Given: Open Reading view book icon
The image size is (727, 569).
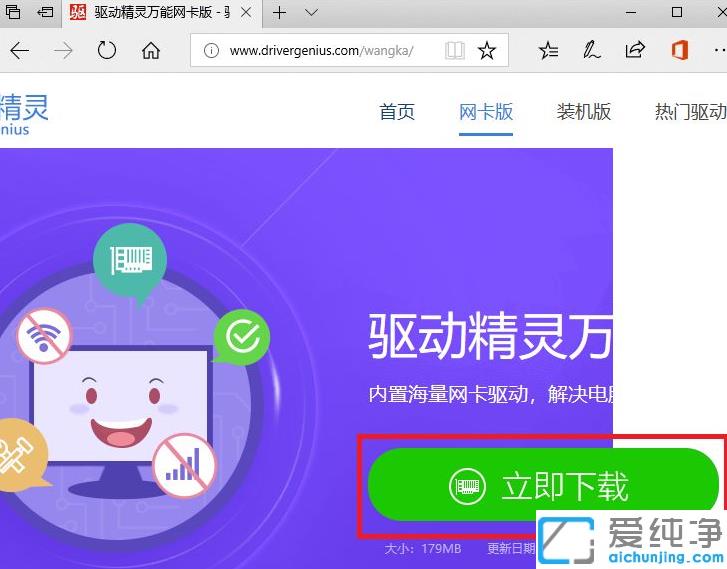Looking at the screenshot, I should (454, 50).
